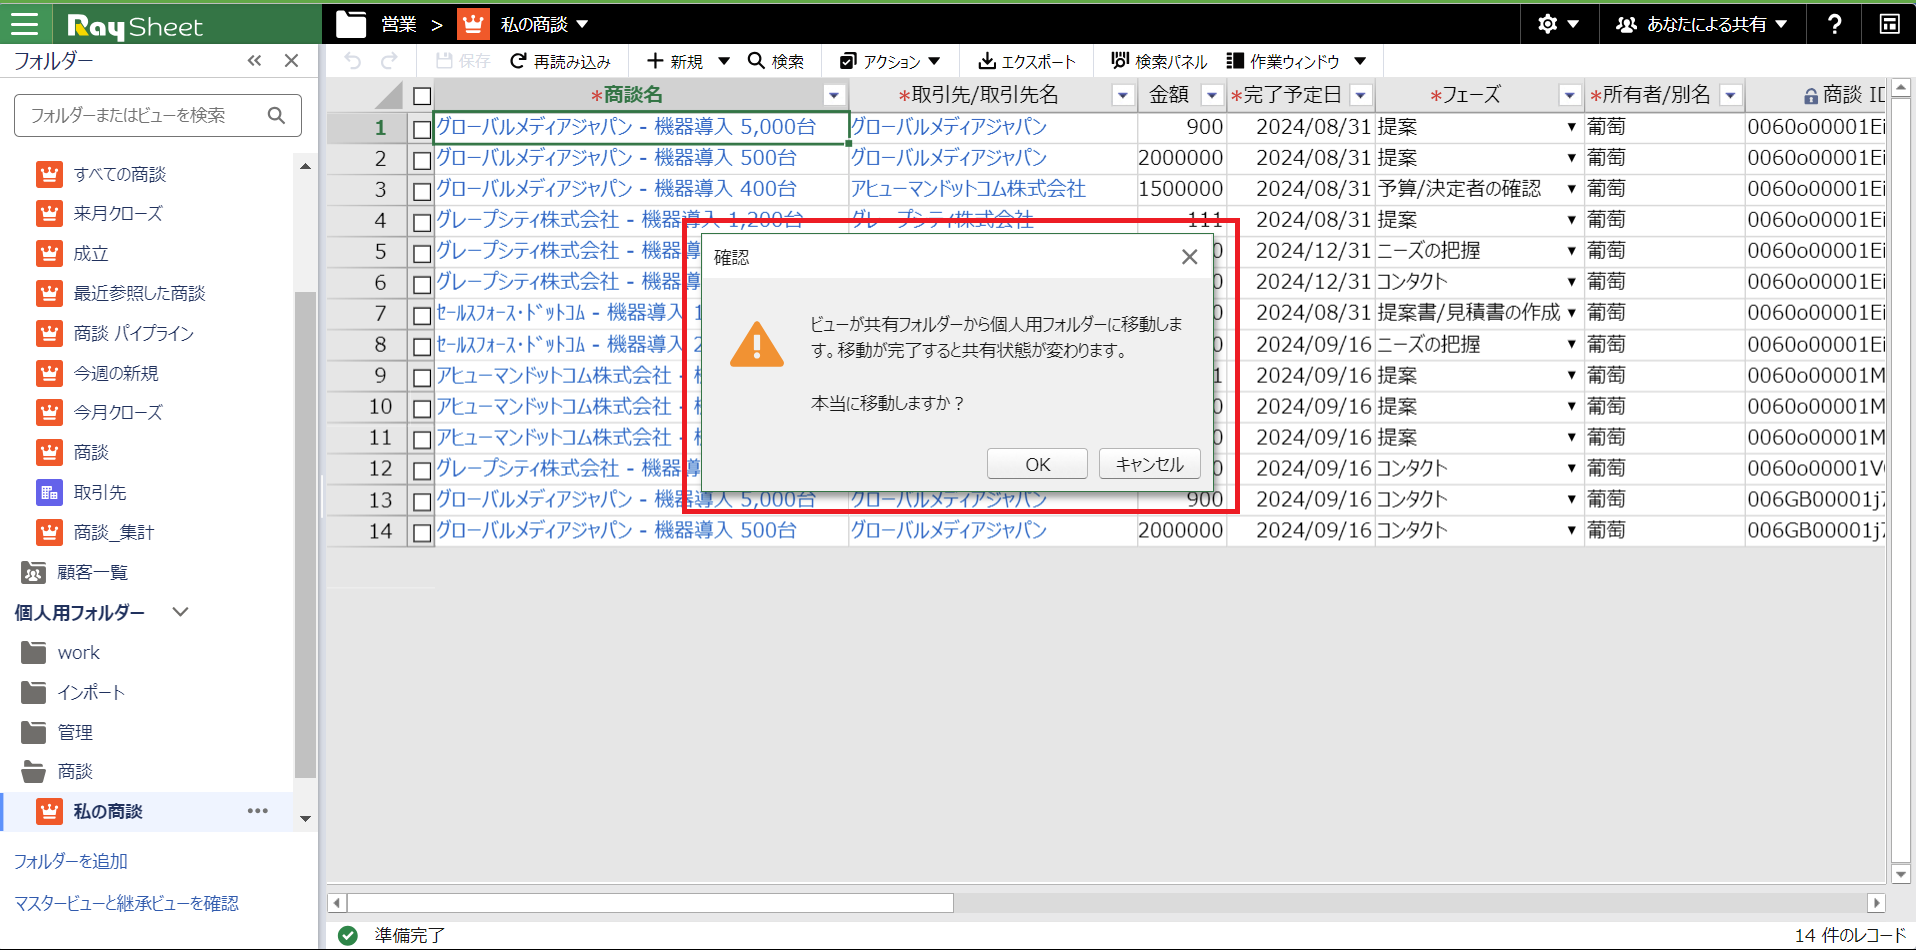This screenshot has height=950, width=1916.
Task: Check the row 2 checkbox
Action: pyautogui.click(x=422, y=160)
